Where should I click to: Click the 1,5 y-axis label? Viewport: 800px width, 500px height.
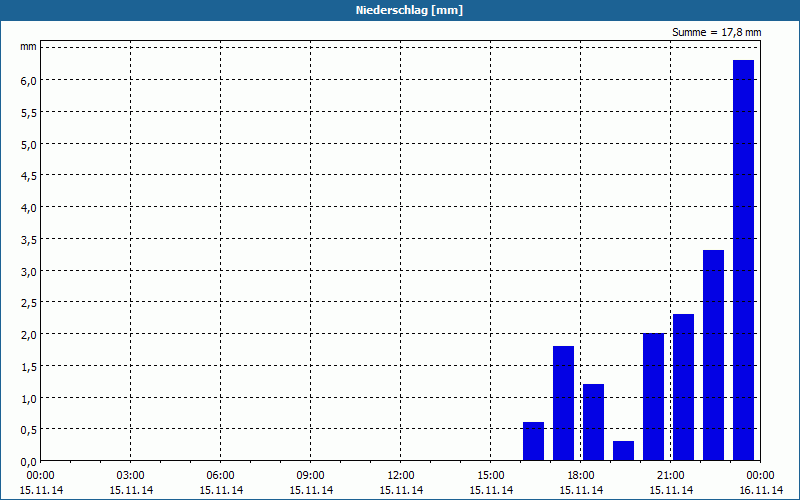[x=29, y=367]
